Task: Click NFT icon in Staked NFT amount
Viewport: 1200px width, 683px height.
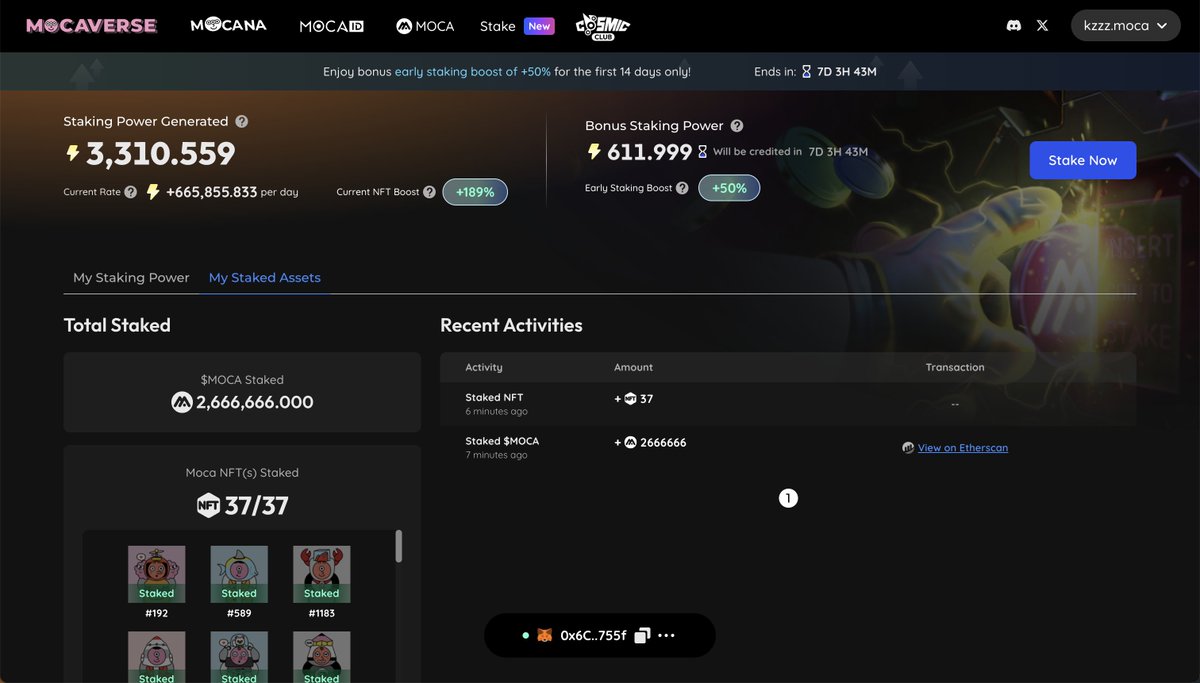Action: pyautogui.click(x=630, y=399)
